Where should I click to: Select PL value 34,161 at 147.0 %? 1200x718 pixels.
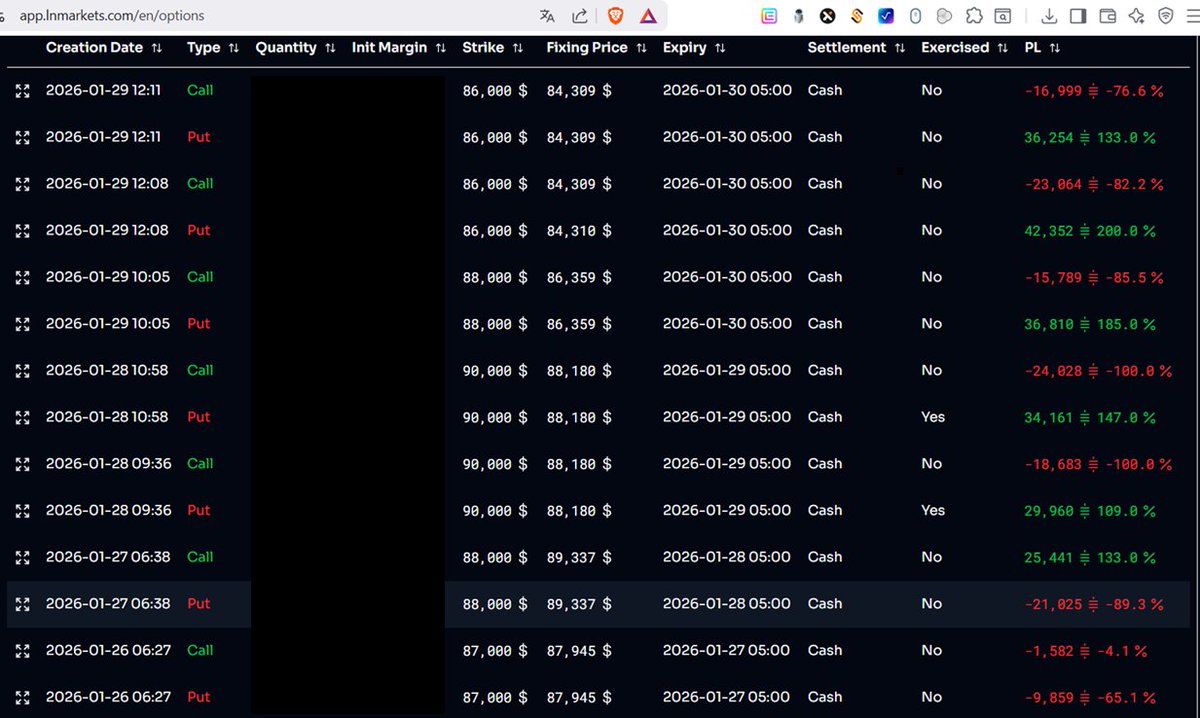pos(1090,417)
